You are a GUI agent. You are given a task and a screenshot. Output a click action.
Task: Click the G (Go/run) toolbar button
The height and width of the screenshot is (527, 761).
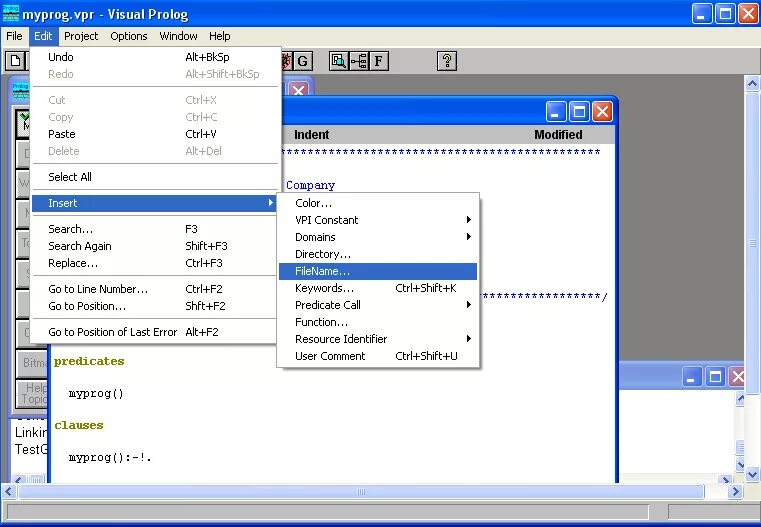tap(302, 61)
